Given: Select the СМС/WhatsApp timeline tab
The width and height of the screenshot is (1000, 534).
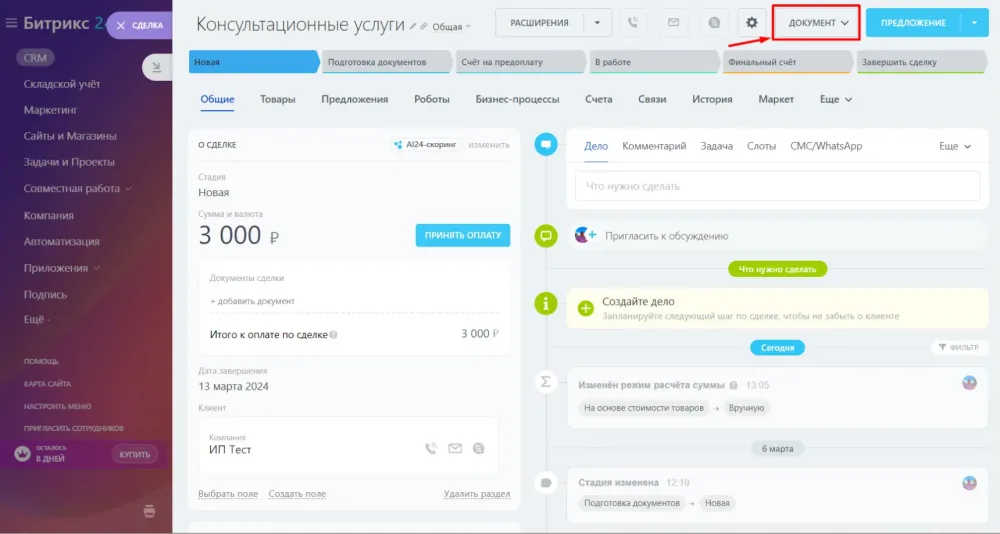Looking at the screenshot, I should 826,146.
